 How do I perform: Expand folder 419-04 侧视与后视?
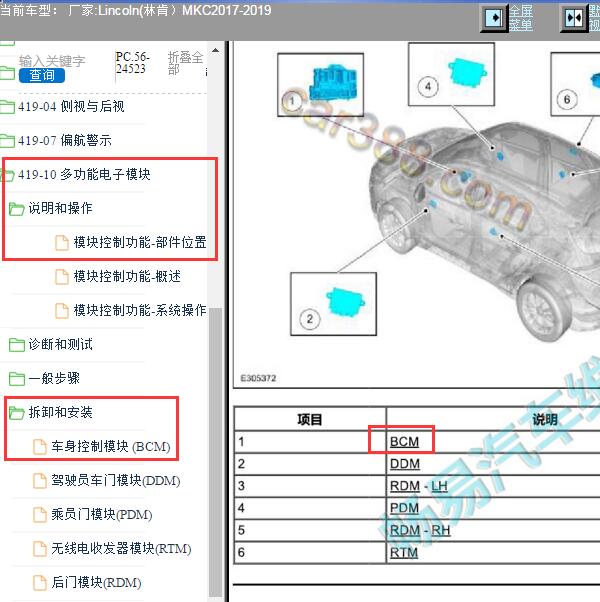click(x=71, y=106)
